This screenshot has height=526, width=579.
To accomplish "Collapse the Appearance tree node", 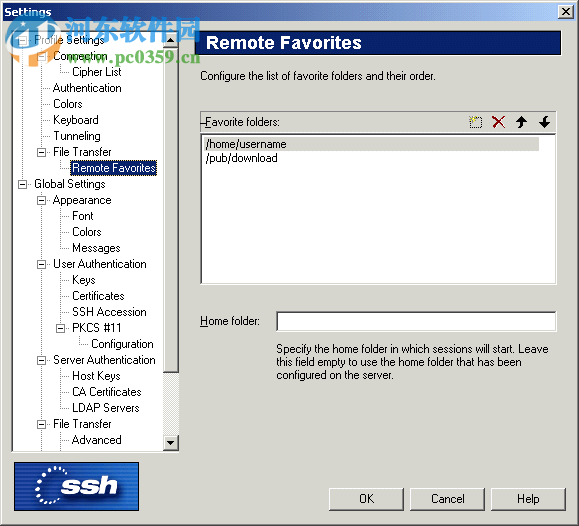I will point(42,200).
